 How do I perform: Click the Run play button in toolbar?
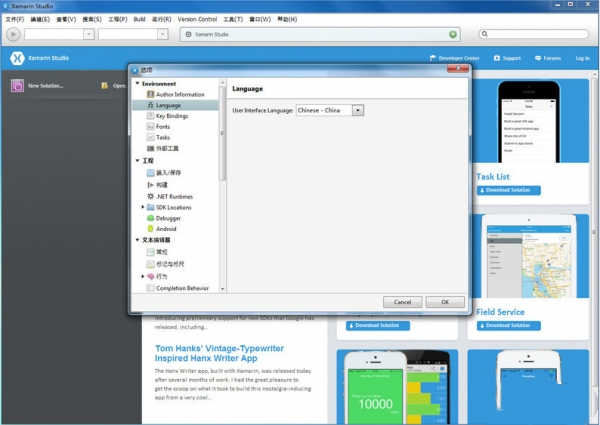point(13,34)
